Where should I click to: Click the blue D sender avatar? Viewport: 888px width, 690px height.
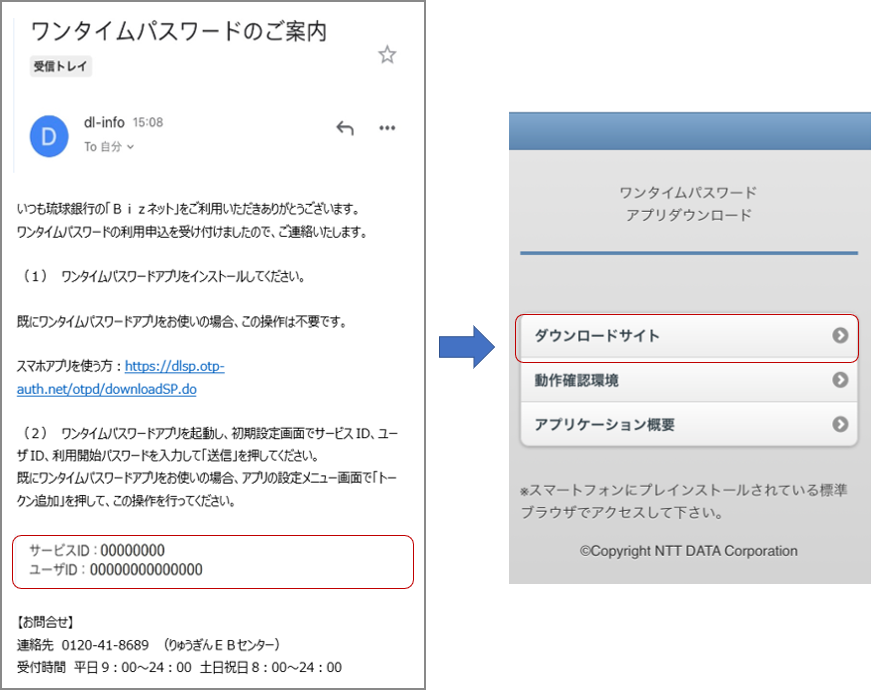(x=49, y=136)
